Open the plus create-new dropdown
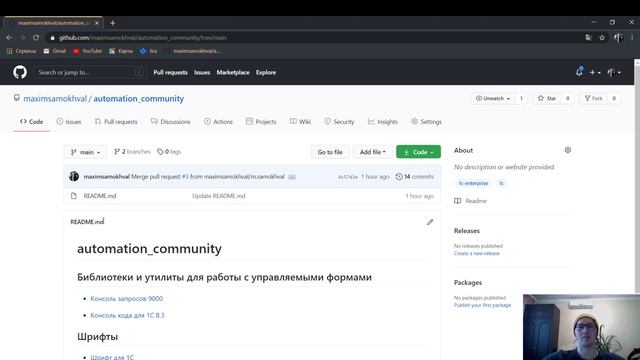The width and height of the screenshot is (640, 360). (x=595, y=72)
